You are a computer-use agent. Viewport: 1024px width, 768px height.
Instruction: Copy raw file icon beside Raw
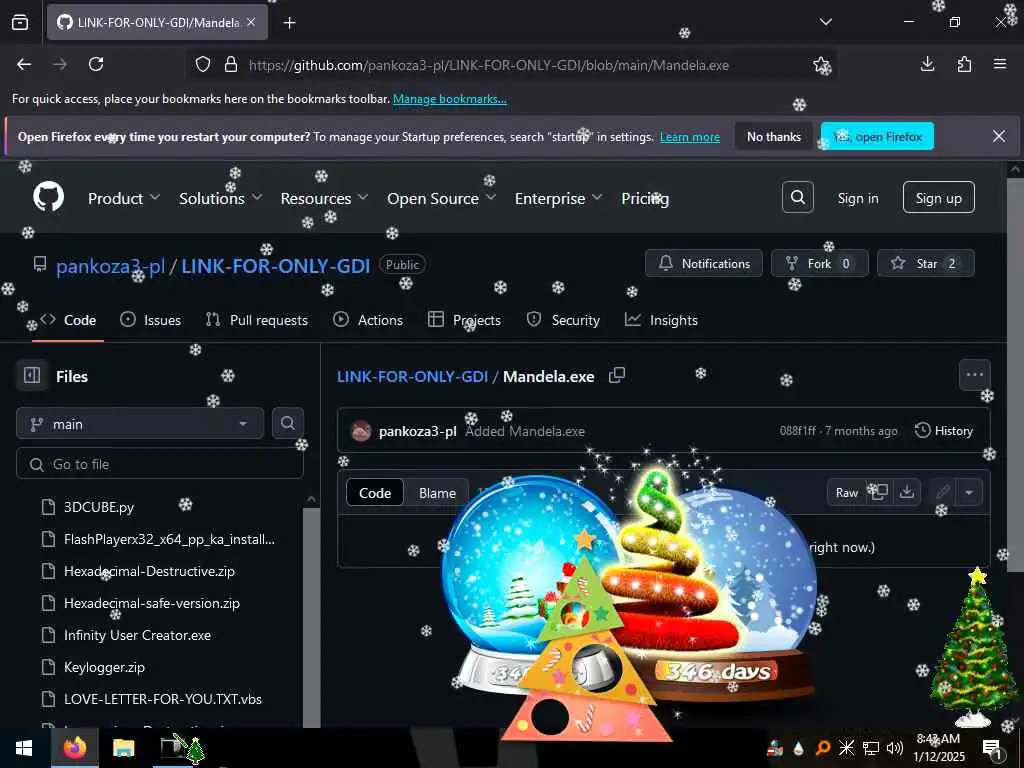(878, 492)
